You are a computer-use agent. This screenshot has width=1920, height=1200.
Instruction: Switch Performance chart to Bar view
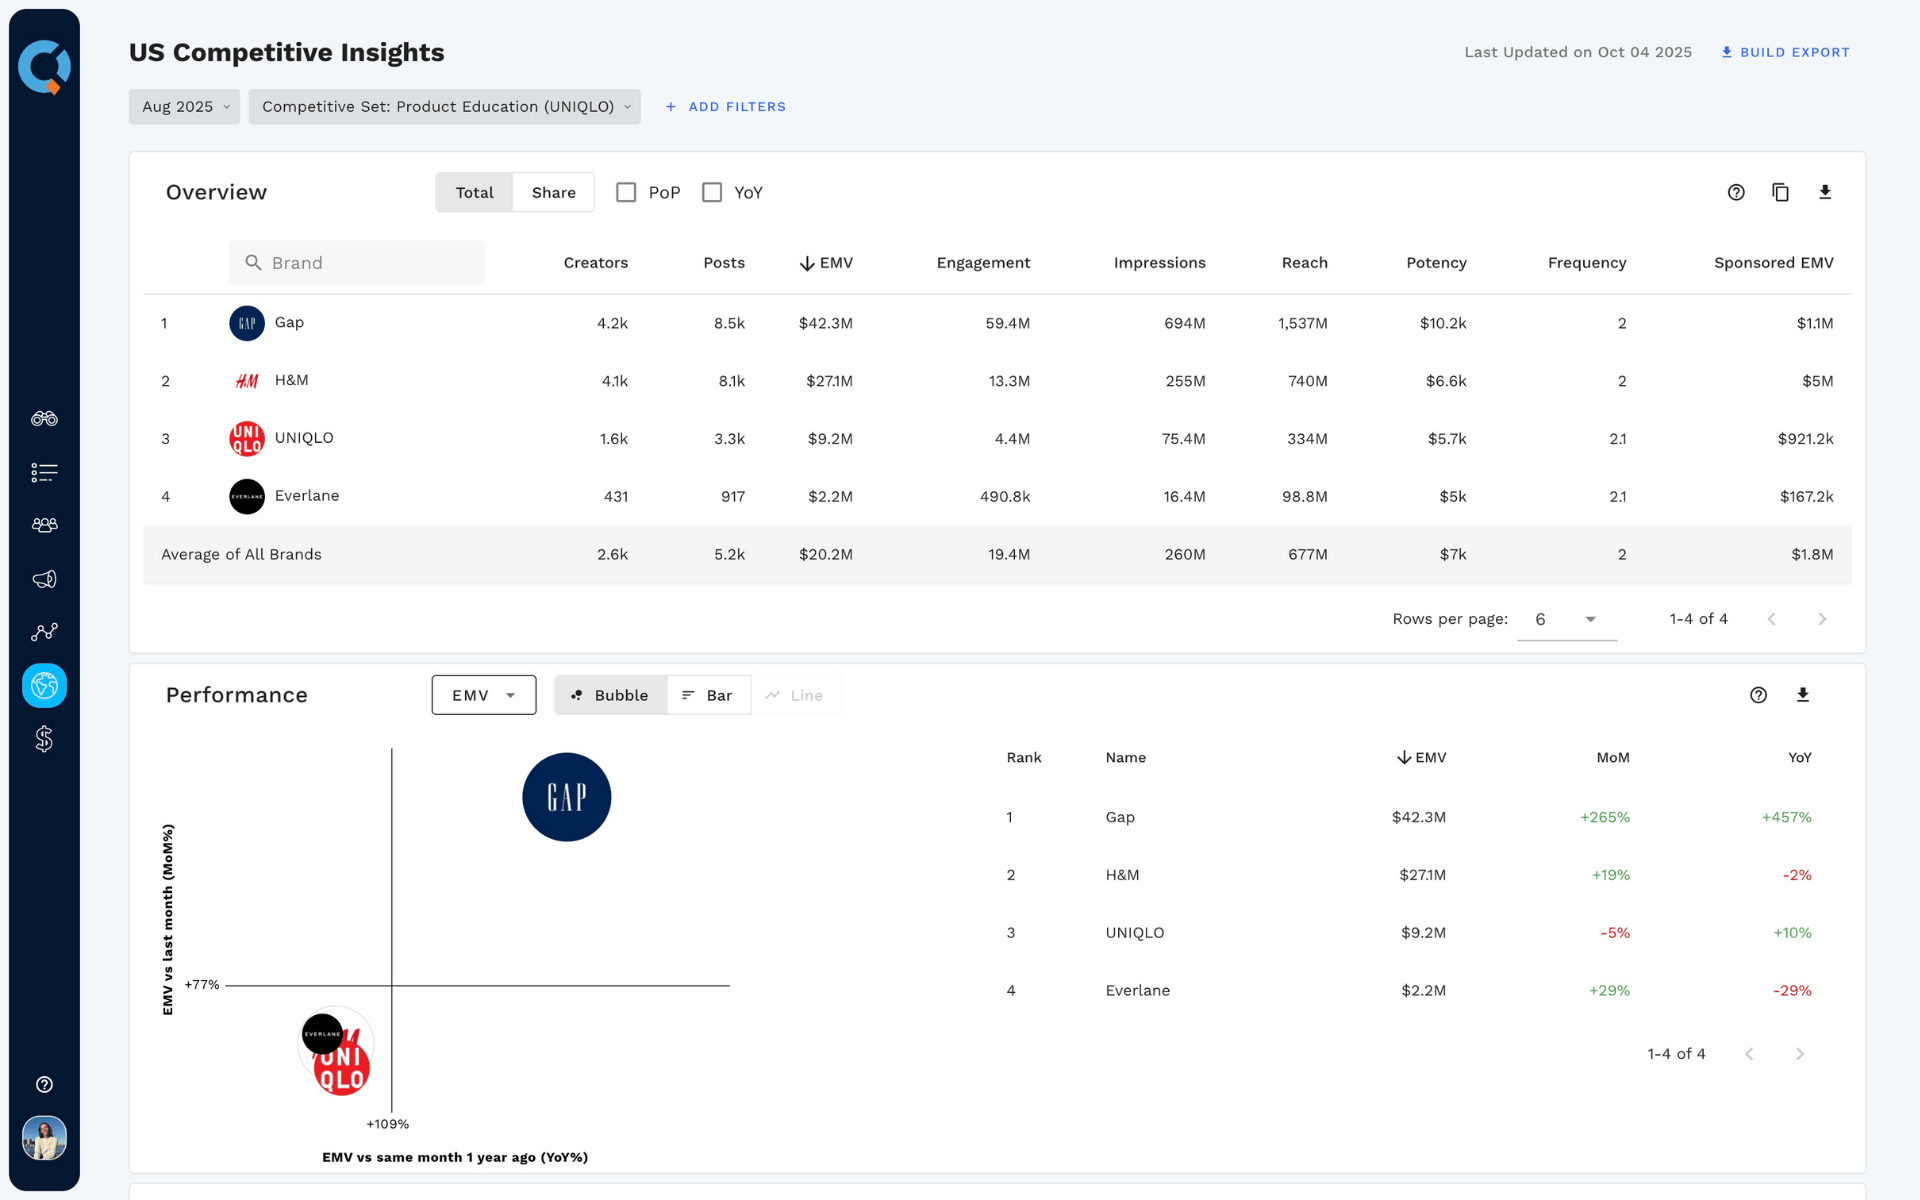click(x=709, y=694)
